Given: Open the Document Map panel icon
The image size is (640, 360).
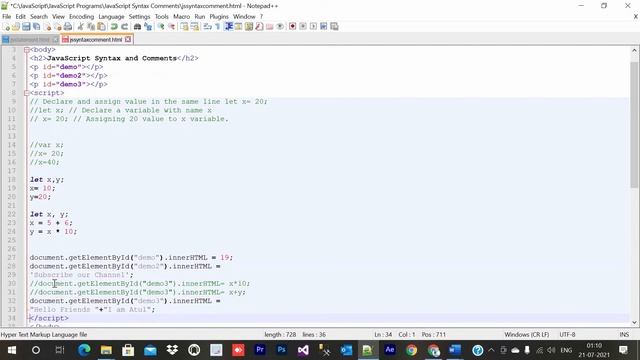Looking at the screenshot, I should [x=249, y=27].
